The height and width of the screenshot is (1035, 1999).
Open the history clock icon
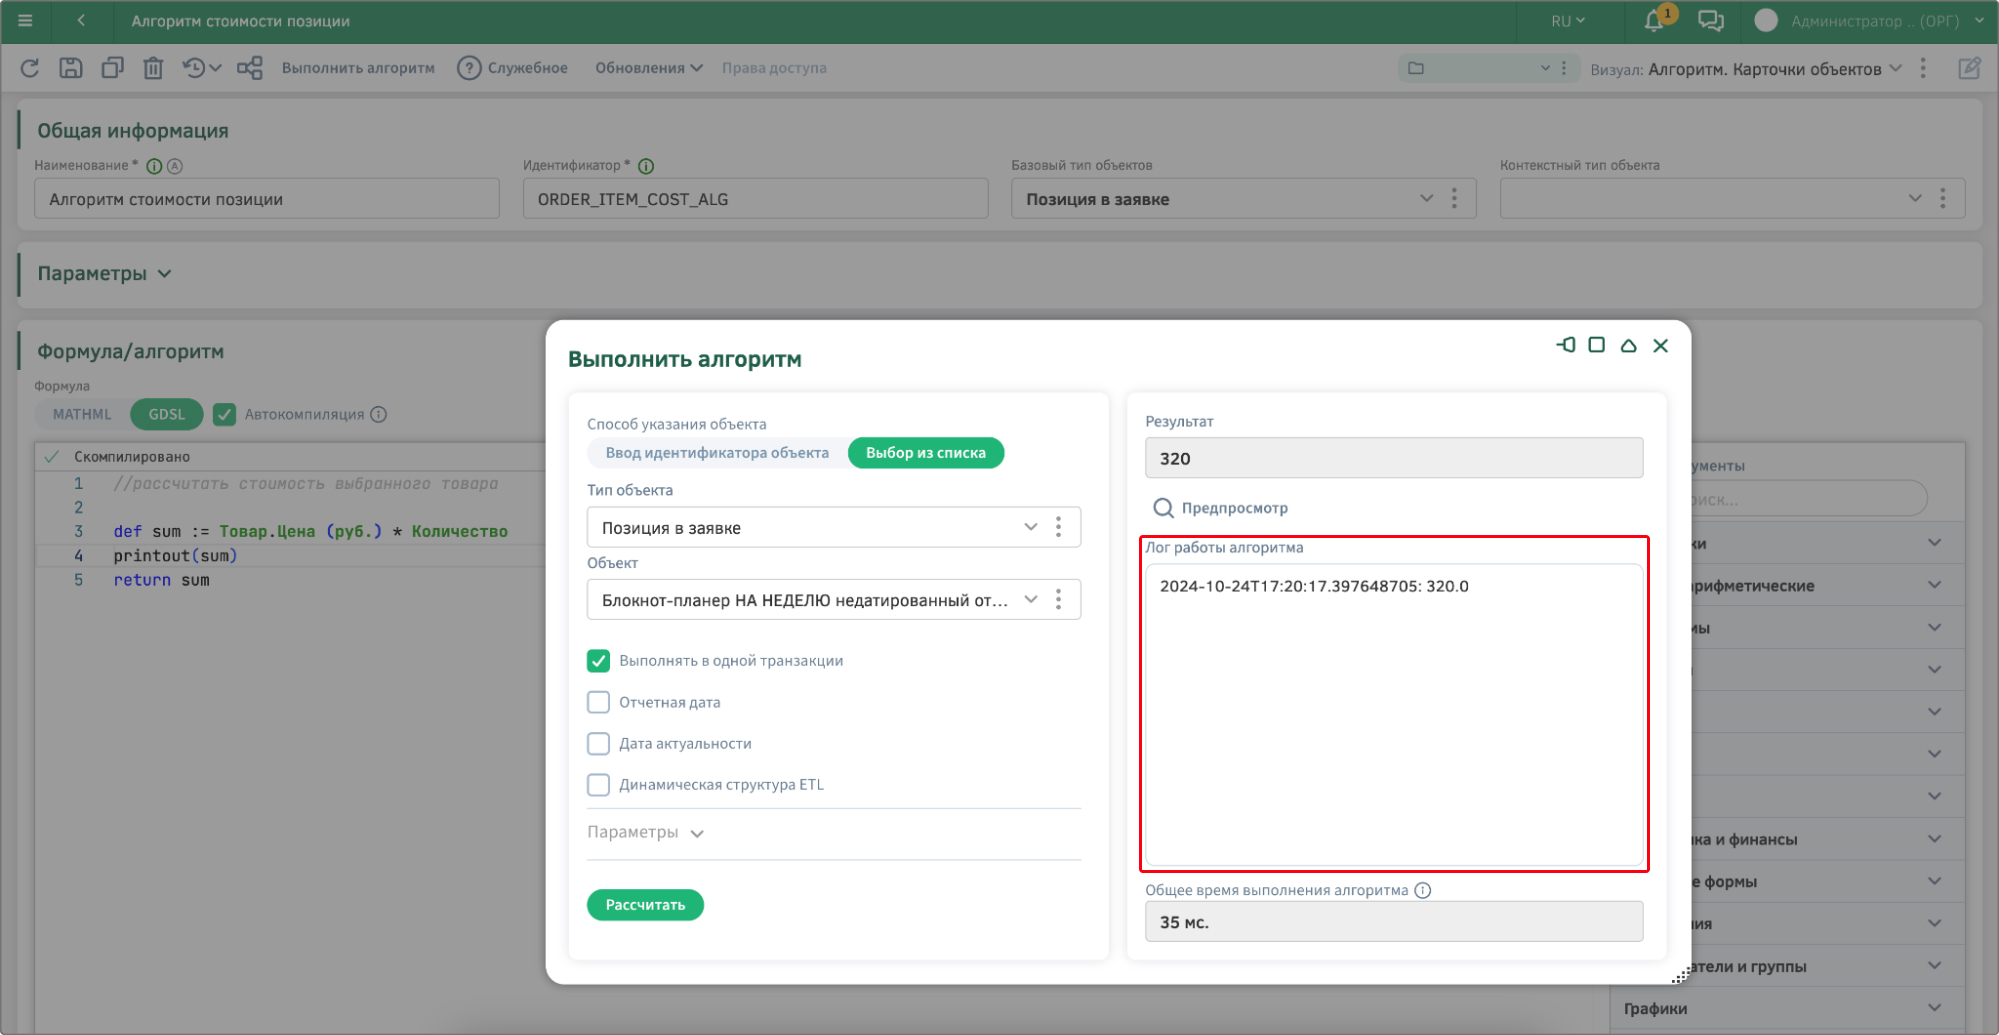(194, 68)
